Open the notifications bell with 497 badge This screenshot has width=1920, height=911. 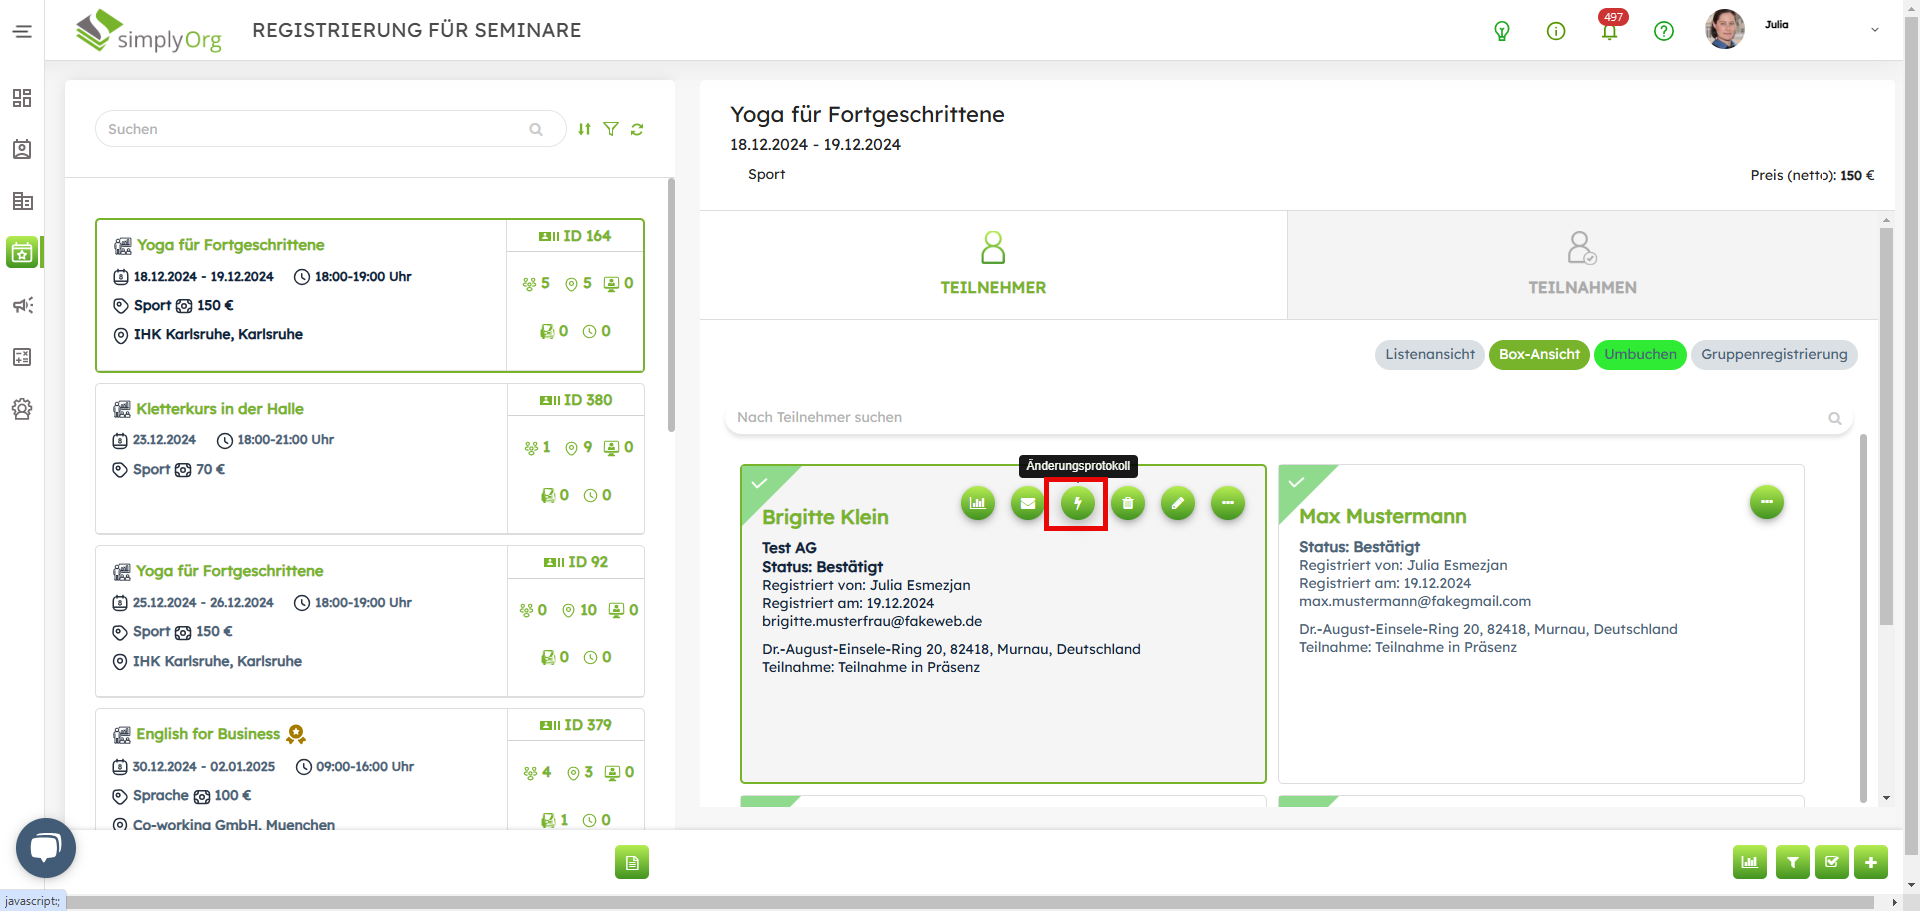[x=1609, y=31]
